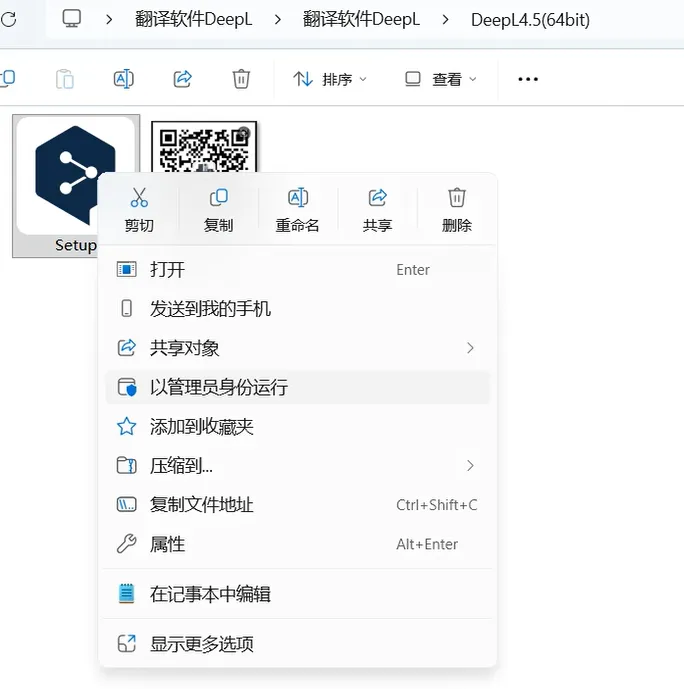This screenshot has width=684, height=689.
Task: Click 删除 delete in context menu
Action: point(457,210)
